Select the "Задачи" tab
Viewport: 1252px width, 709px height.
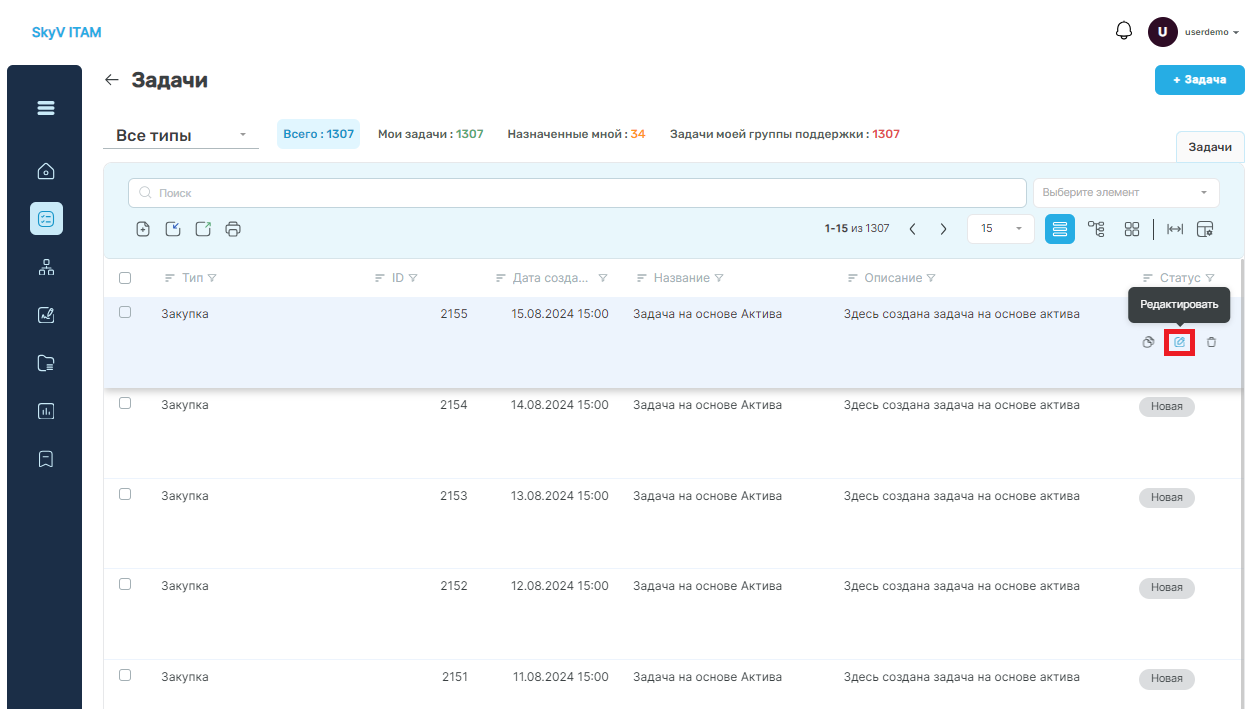pos(1210,147)
